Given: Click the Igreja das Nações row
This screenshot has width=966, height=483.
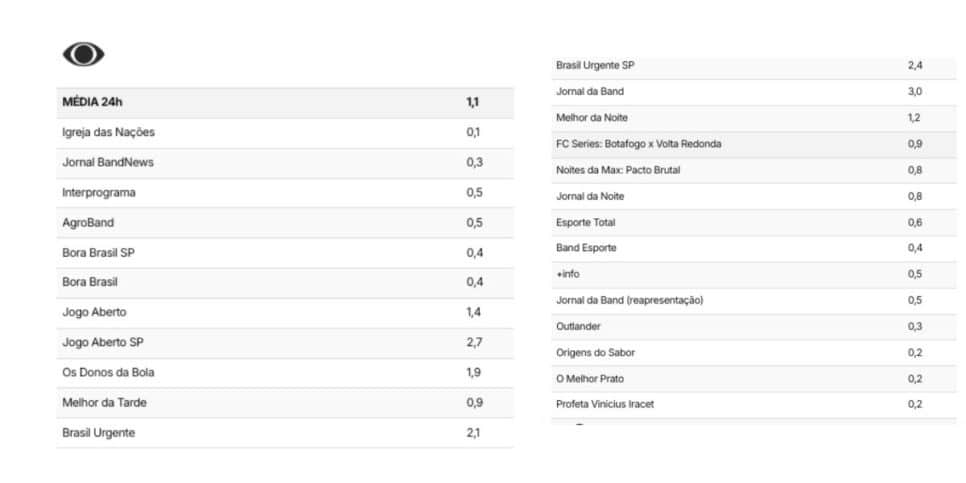Looking at the screenshot, I should 285,133.
